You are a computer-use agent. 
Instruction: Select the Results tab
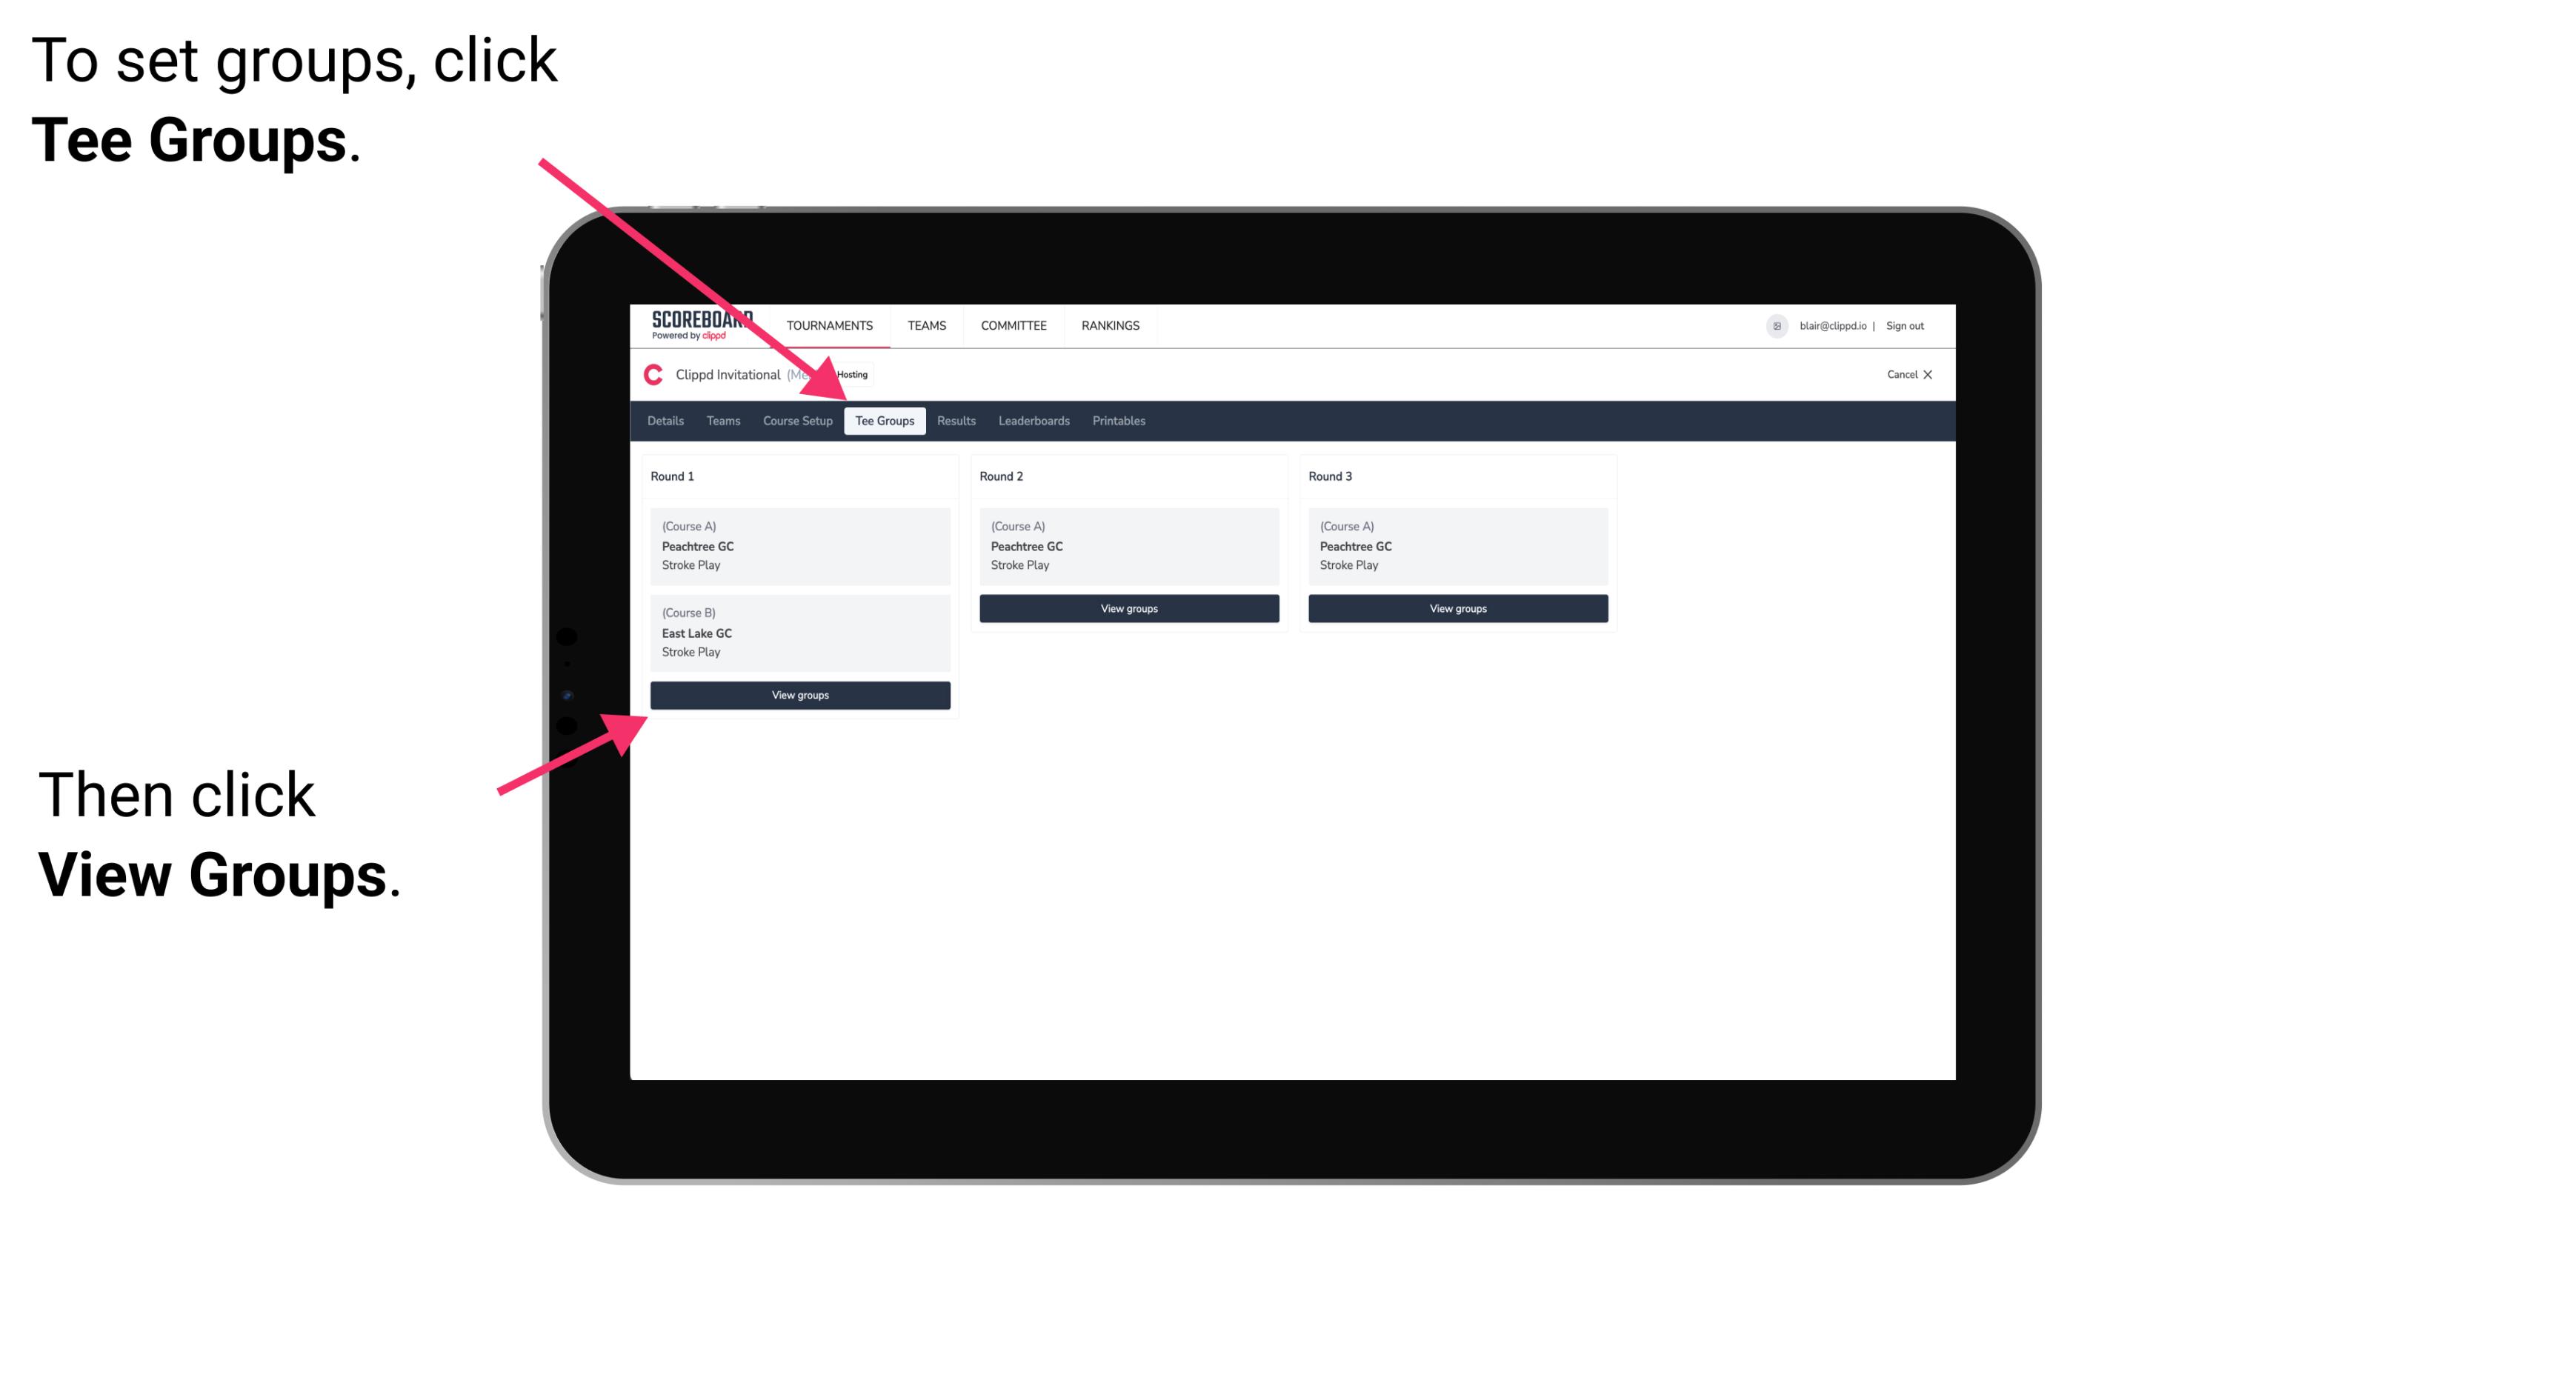(953, 422)
